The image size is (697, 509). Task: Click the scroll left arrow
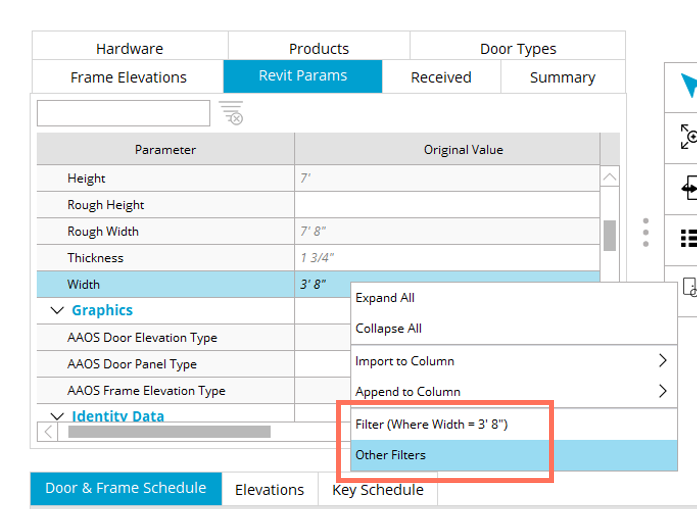pyautogui.click(x=48, y=432)
